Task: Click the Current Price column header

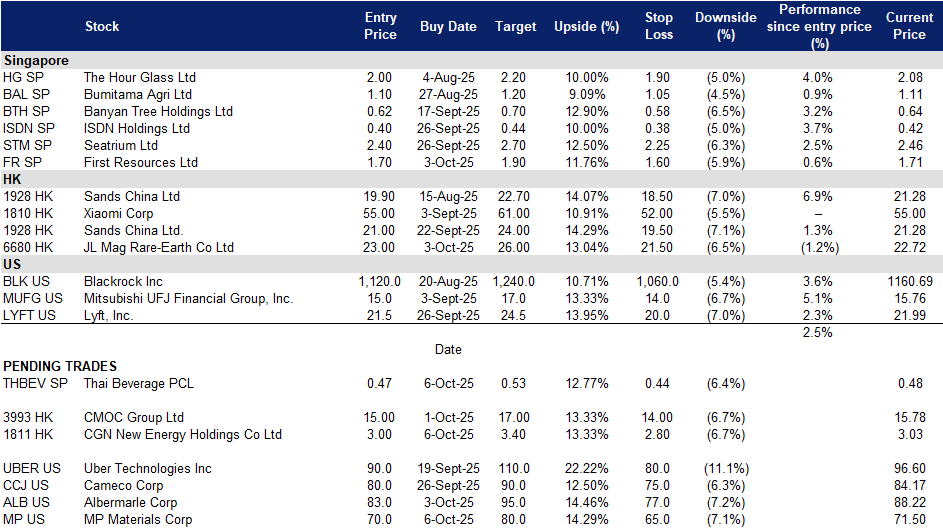Action: tap(909, 26)
